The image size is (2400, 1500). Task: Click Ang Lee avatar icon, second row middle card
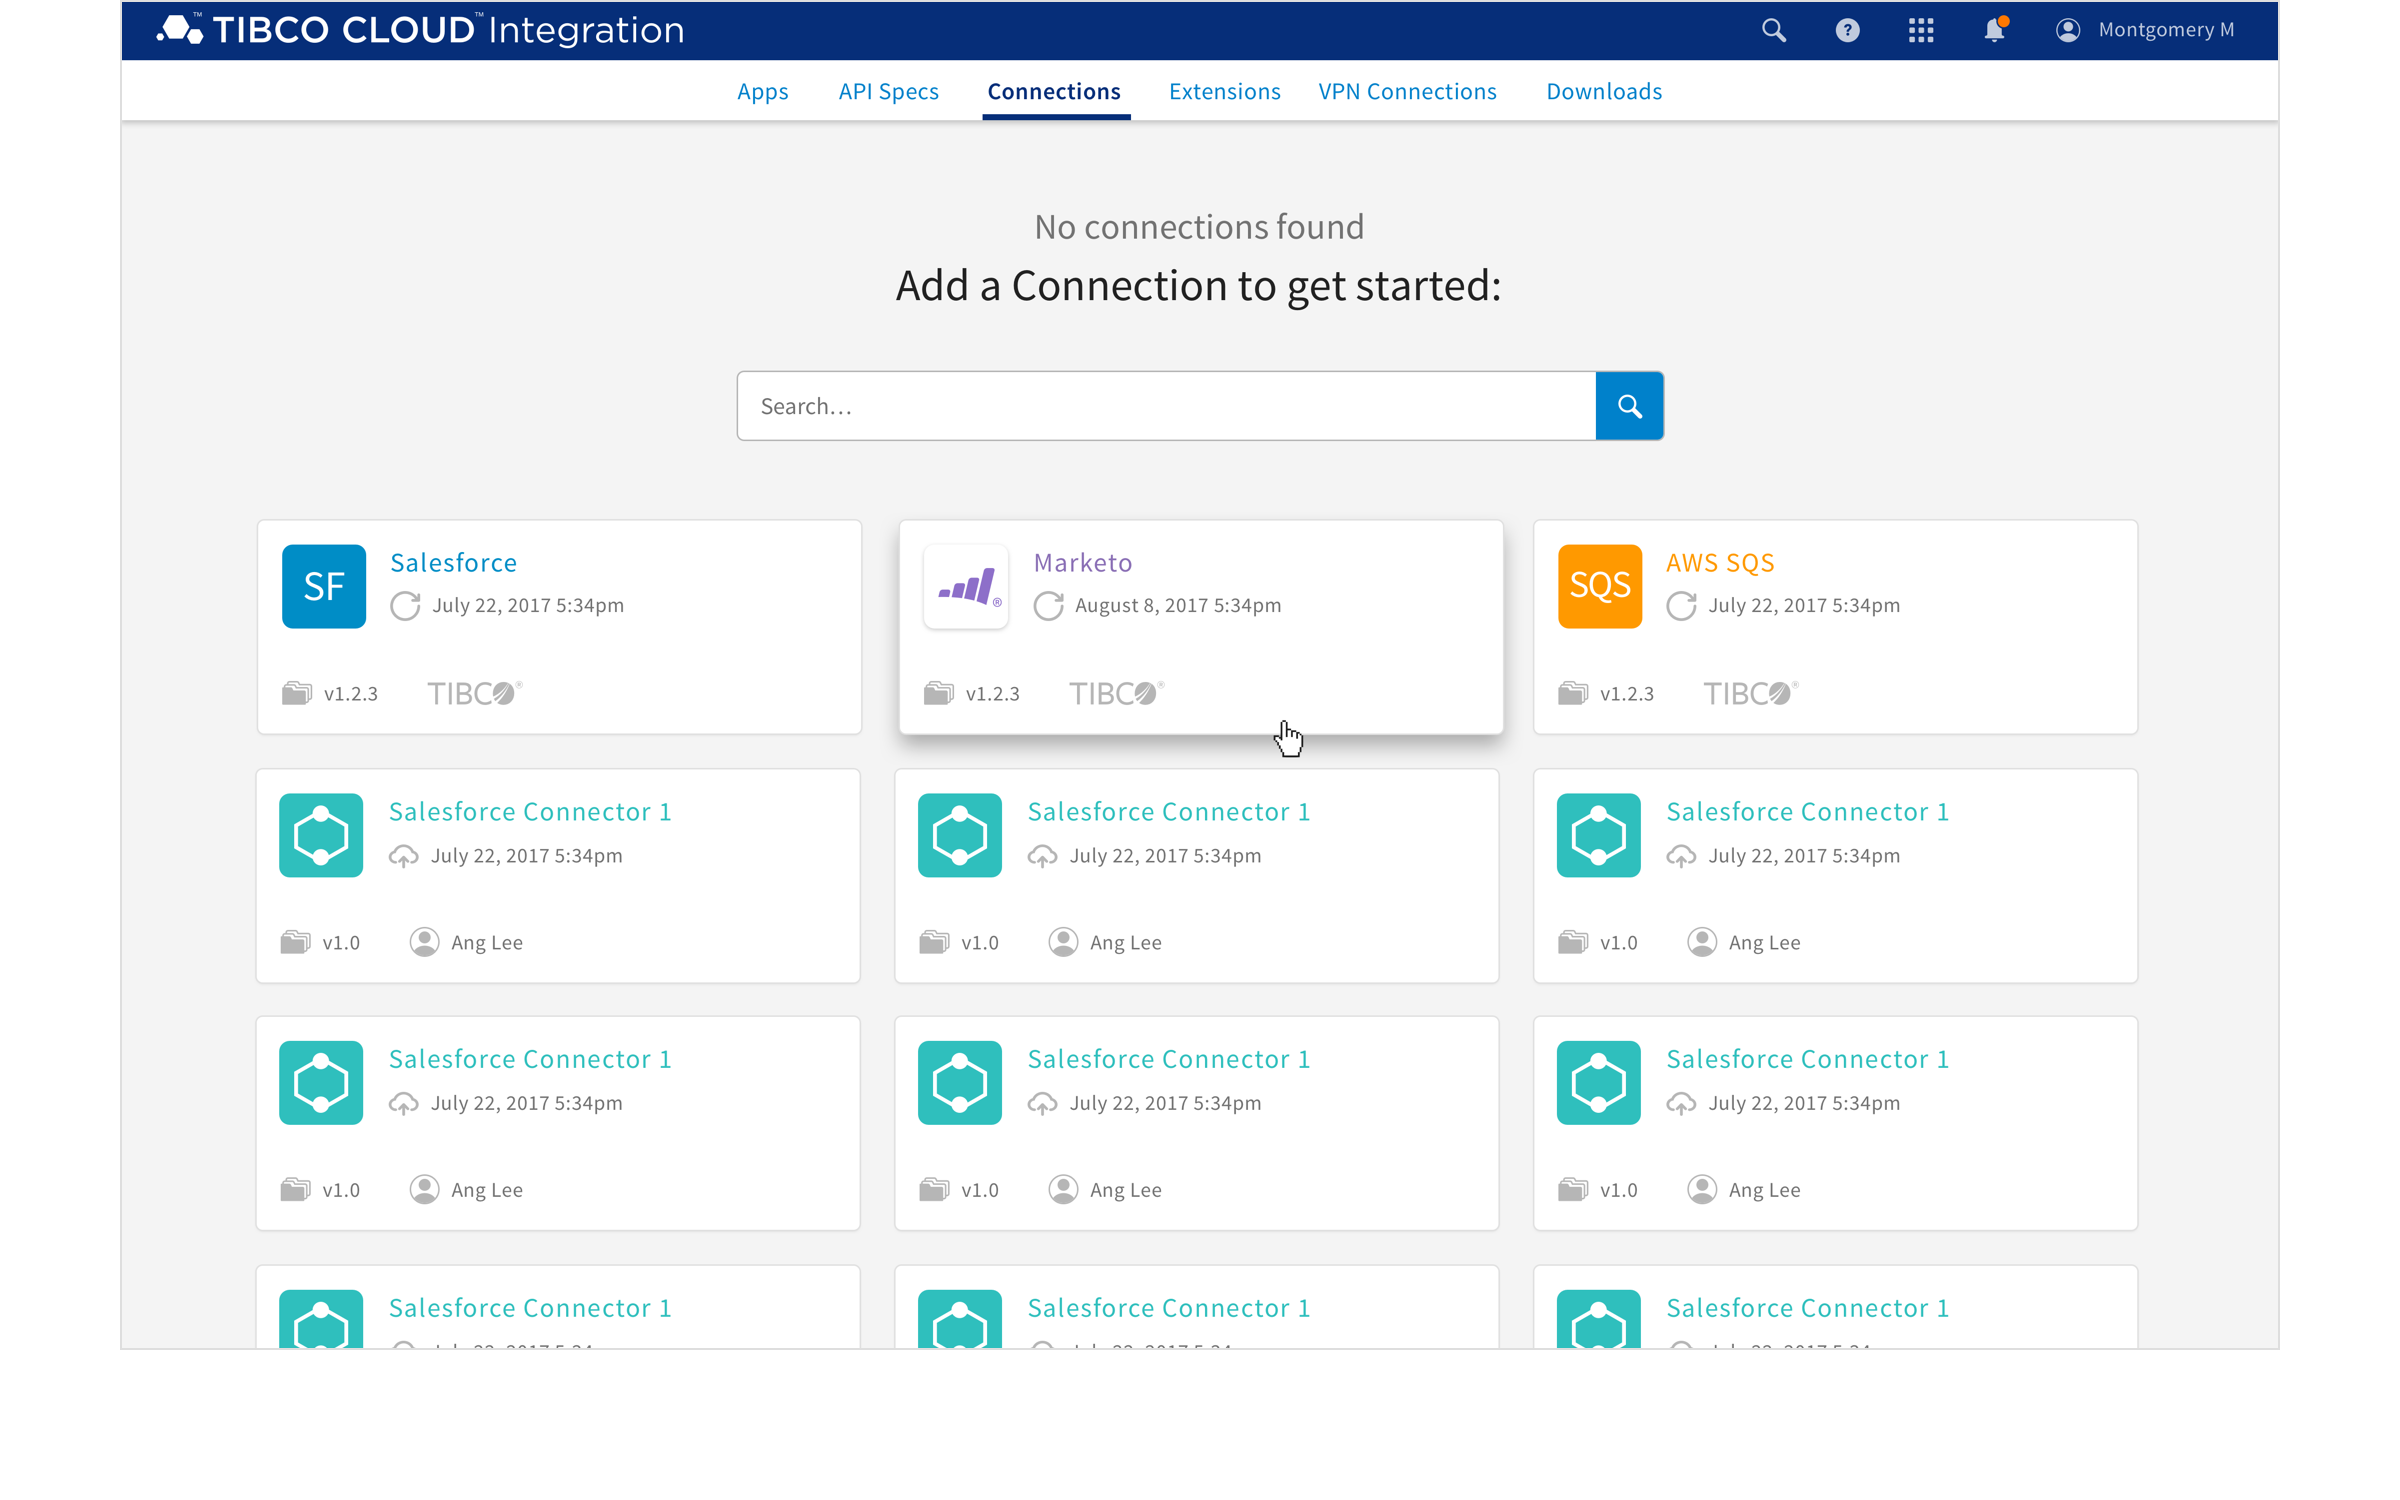pos(1063,942)
